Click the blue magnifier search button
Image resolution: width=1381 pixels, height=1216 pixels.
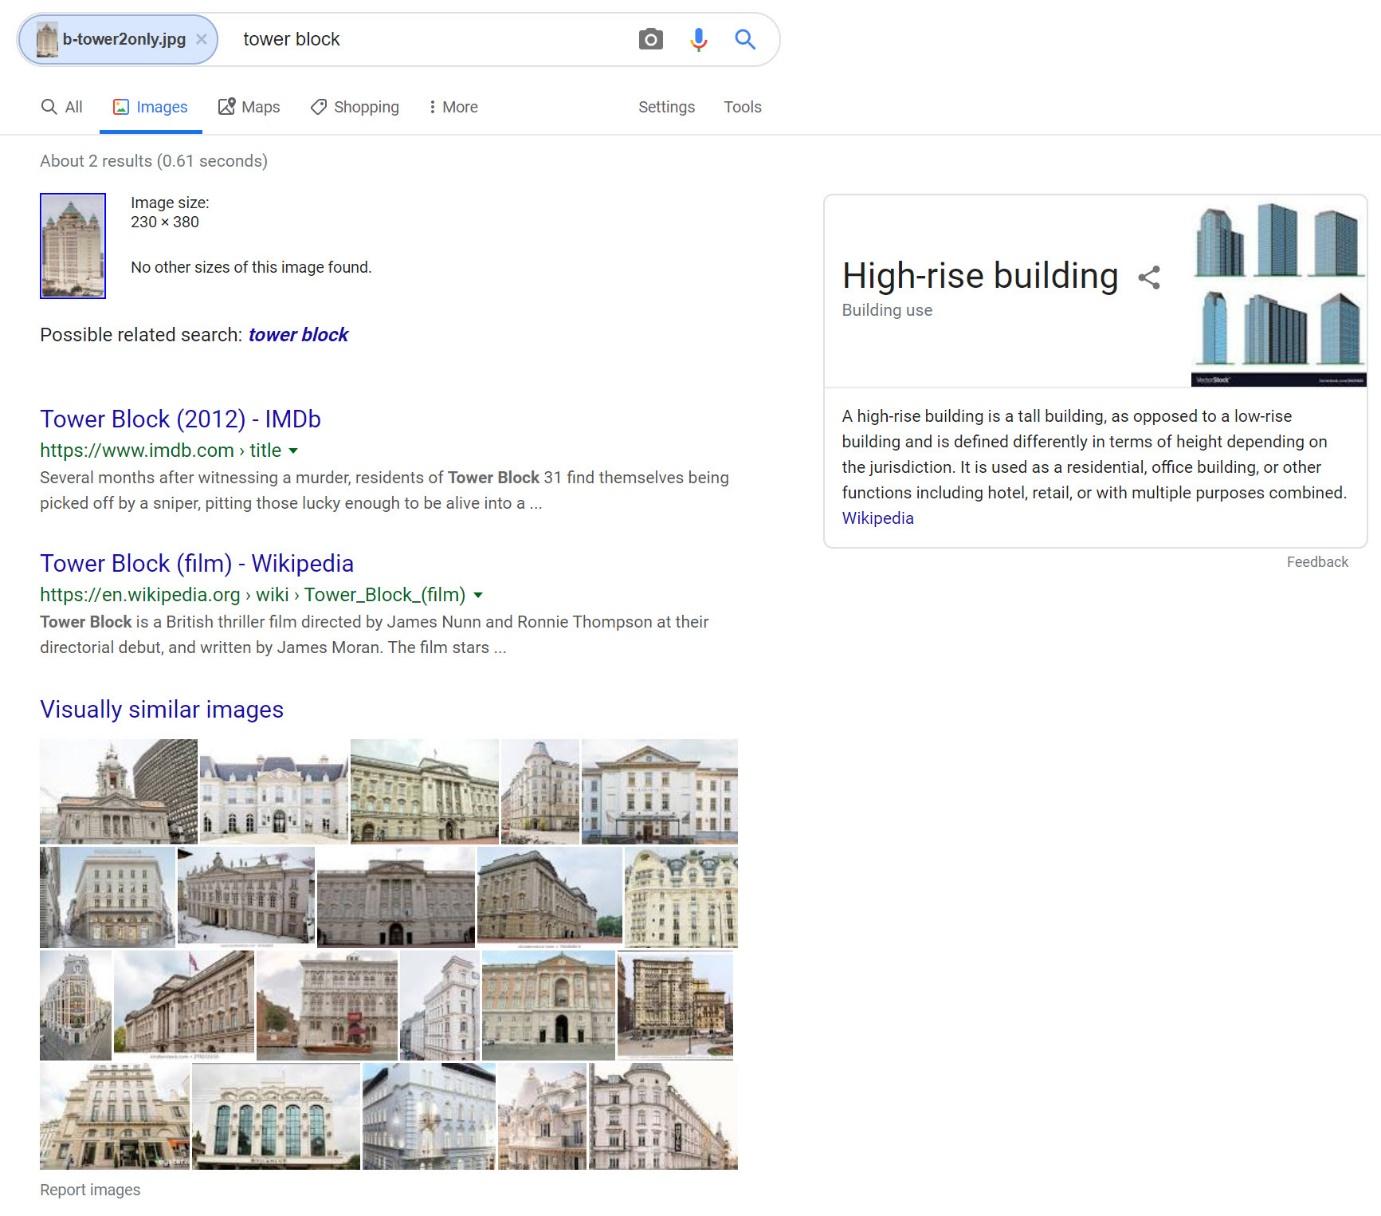tap(745, 39)
